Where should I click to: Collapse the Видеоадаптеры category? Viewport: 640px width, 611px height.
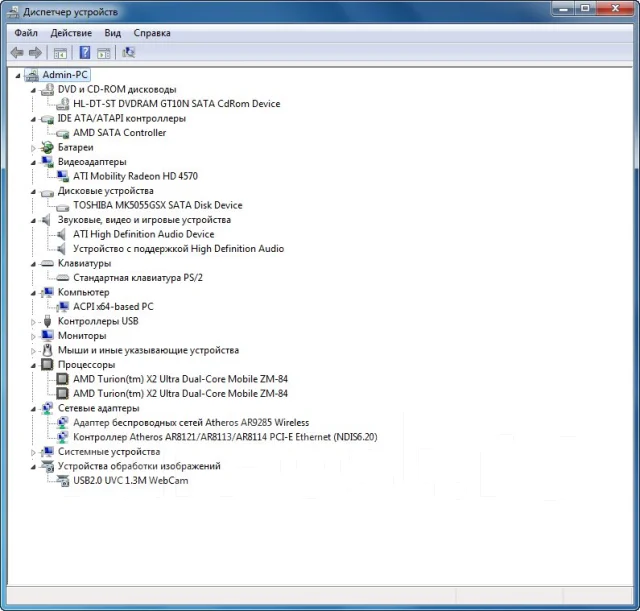tap(33, 162)
